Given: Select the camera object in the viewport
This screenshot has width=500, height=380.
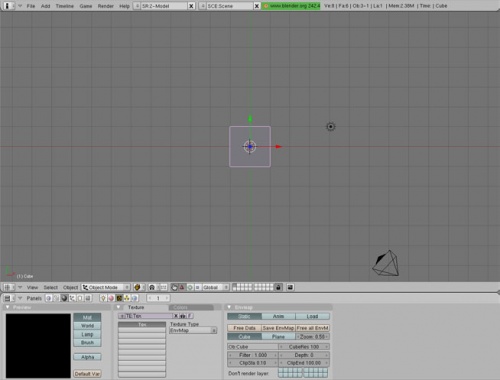Looking at the screenshot, I should [x=385, y=263].
